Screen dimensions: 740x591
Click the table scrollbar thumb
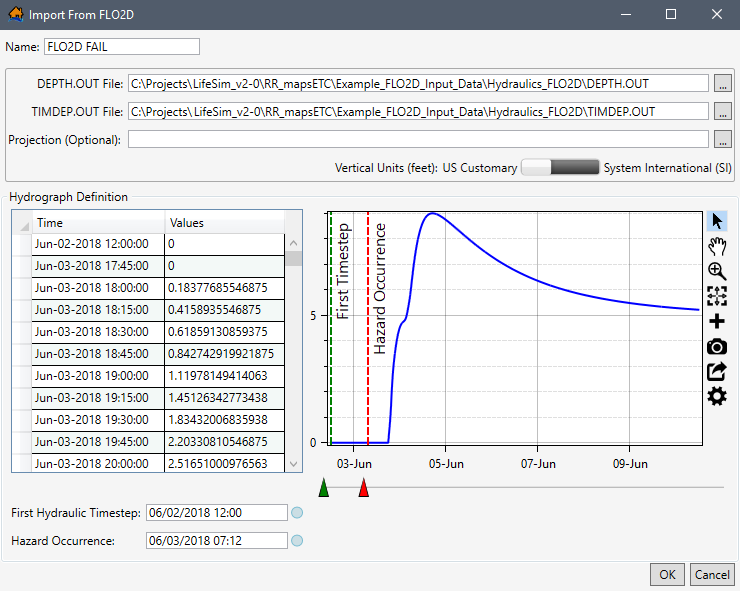[294, 259]
